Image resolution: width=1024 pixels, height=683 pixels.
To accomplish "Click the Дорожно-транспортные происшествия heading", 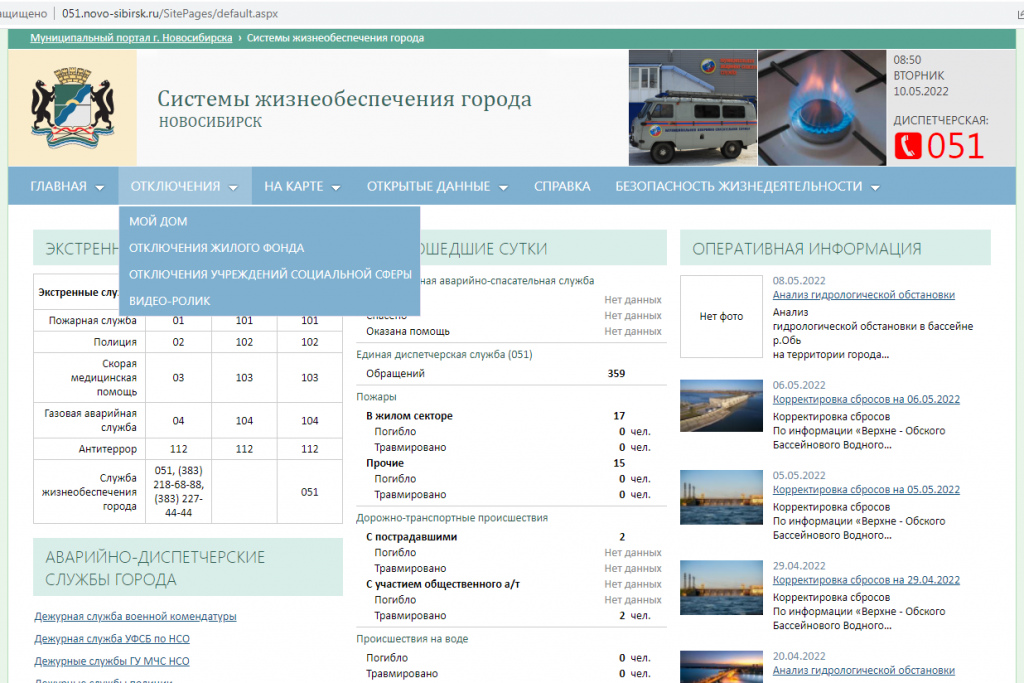I will click(452, 518).
